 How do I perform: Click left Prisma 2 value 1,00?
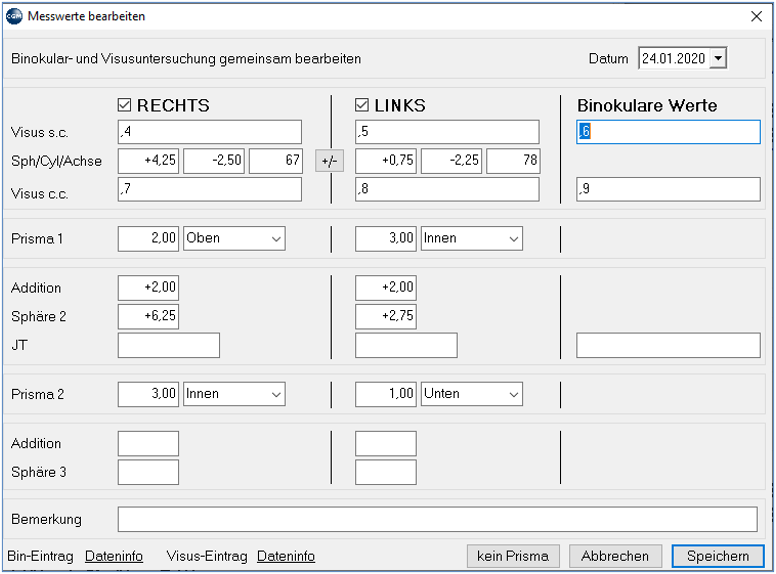(386, 394)
